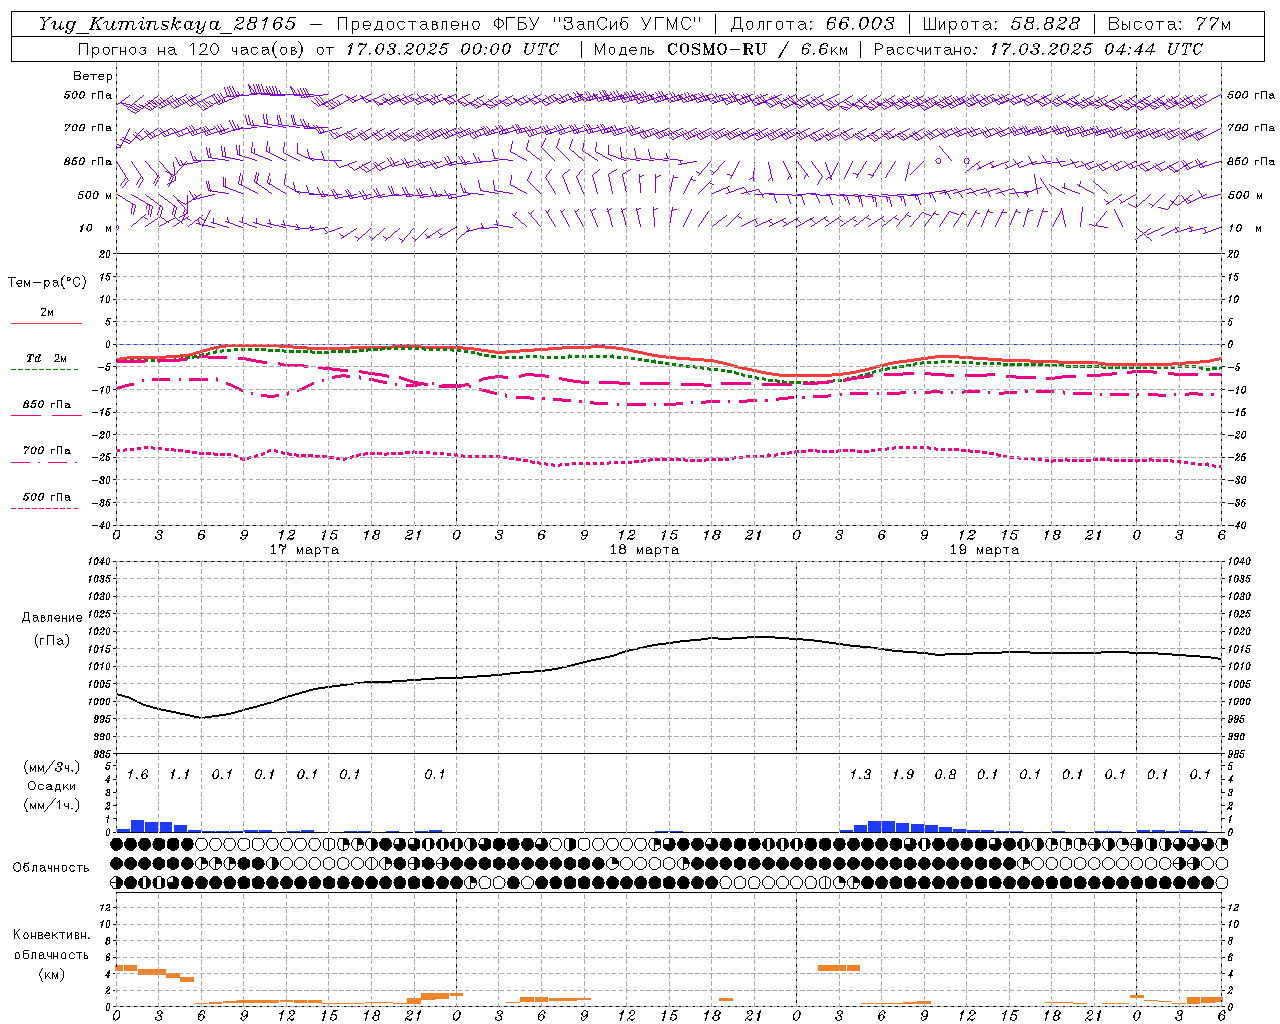This screenshot has width=1280, height=1024.
Task: Click the Широта: 58.828 value
Action: pos(1001,24)
